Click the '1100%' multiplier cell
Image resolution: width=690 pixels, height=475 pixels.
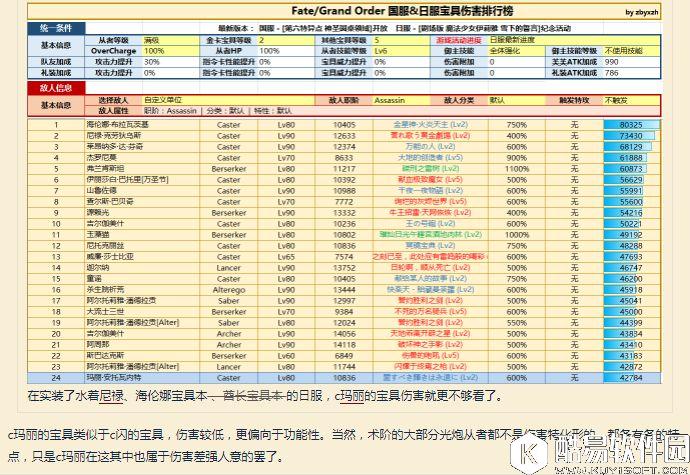[x=517, y=169]
